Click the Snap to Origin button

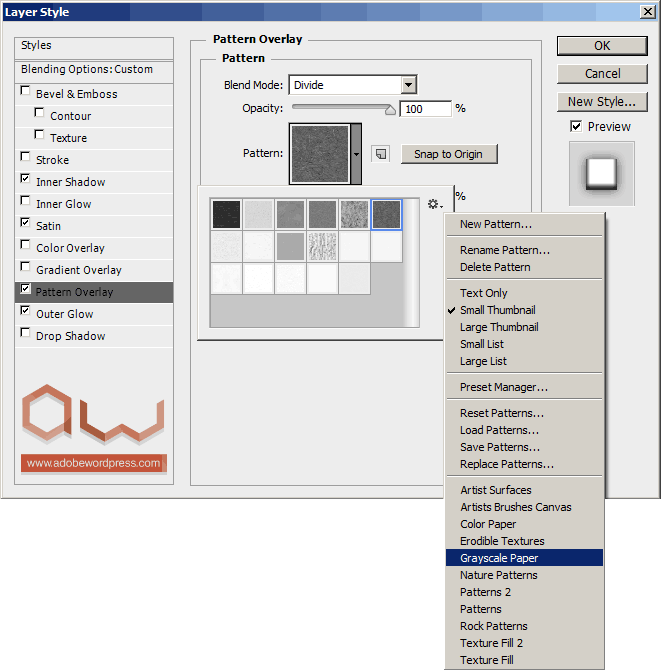pyautogui.click(x=449, y=154)
